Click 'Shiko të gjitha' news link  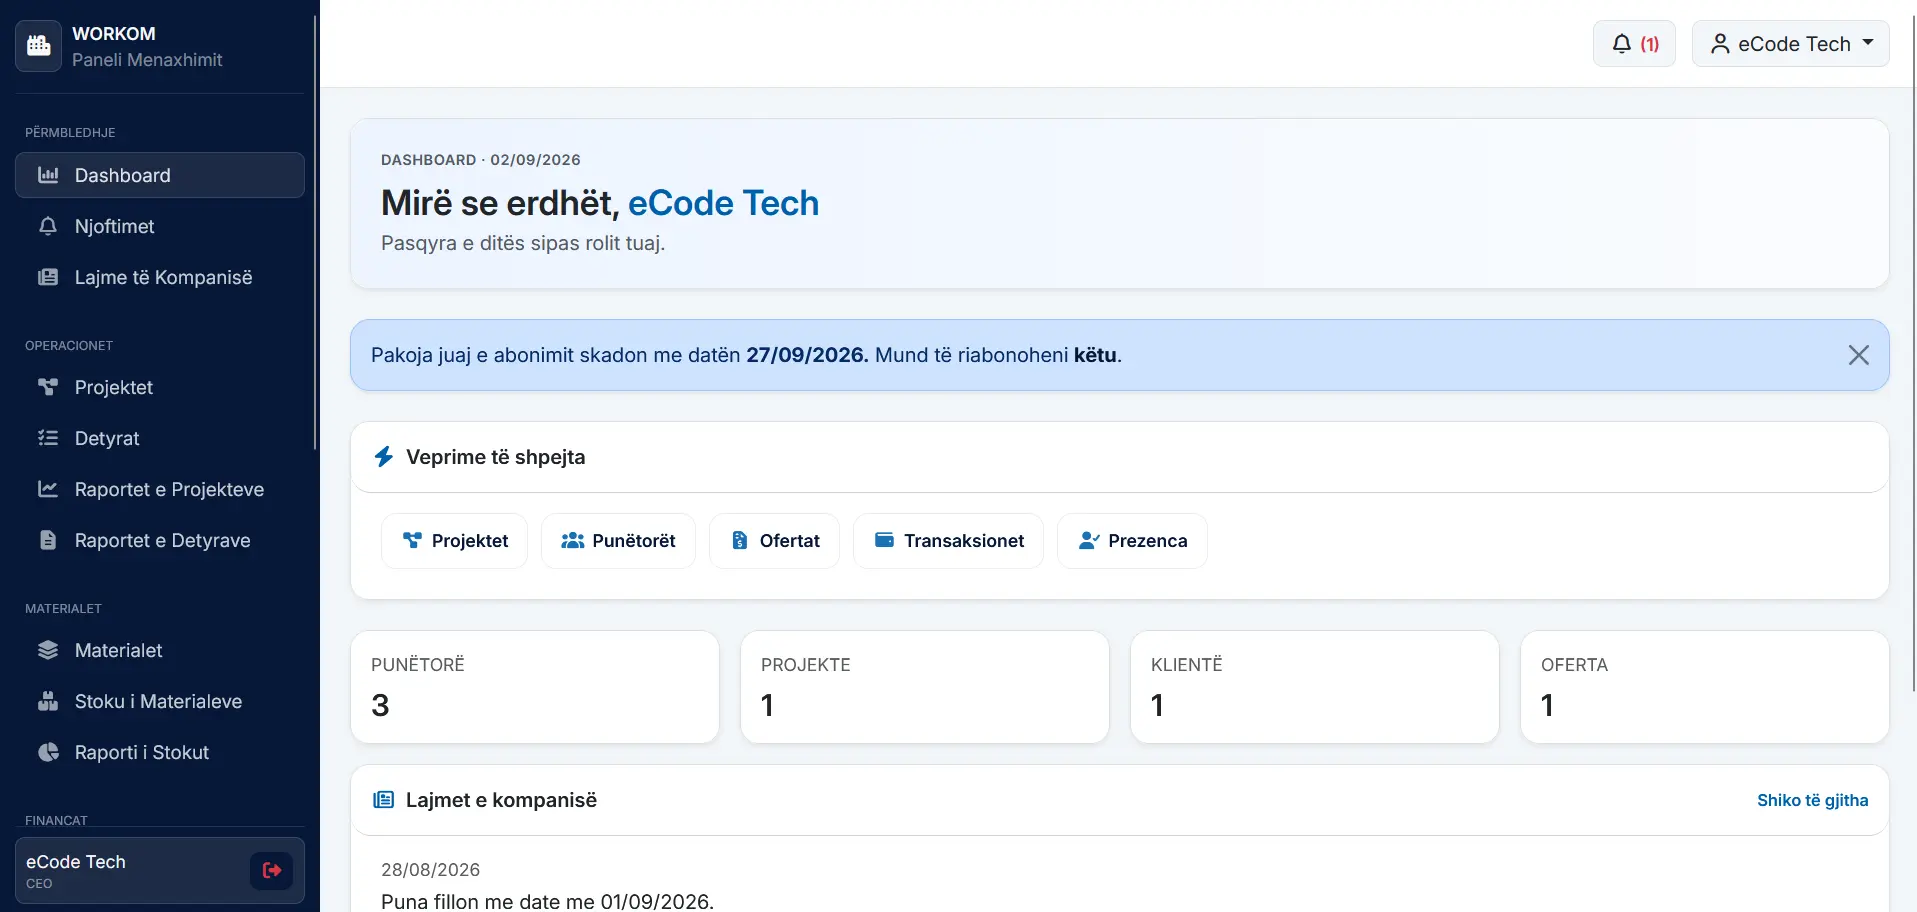[x=1812, y=800]
